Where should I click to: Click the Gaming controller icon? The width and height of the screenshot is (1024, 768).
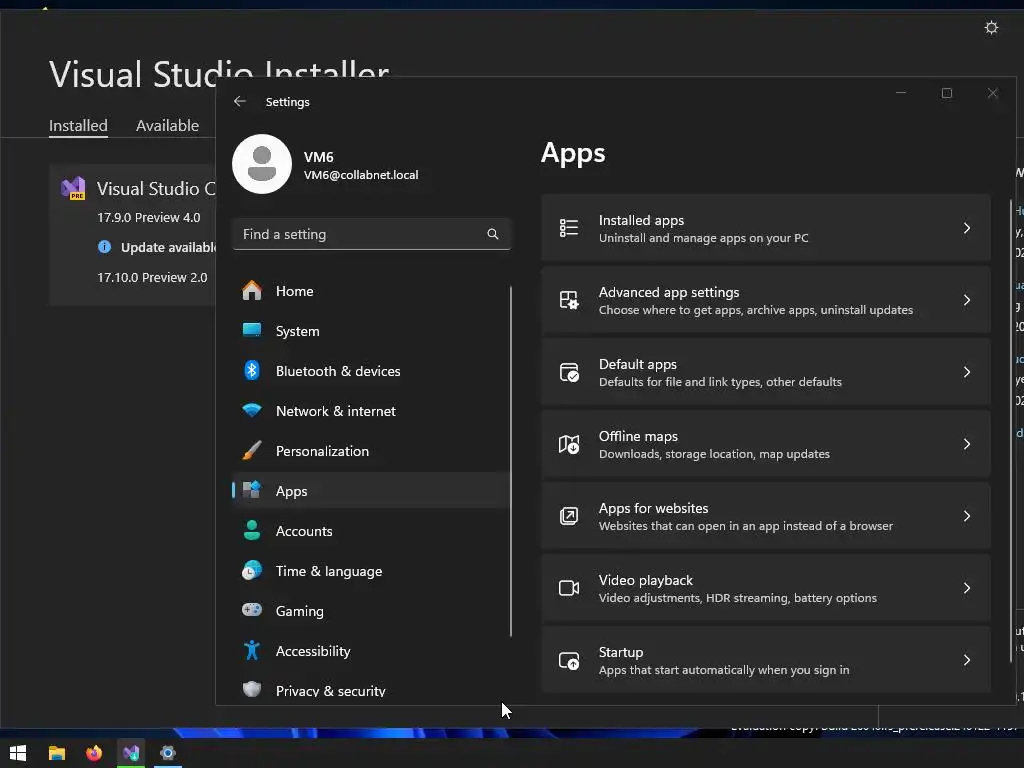point(251,610)
